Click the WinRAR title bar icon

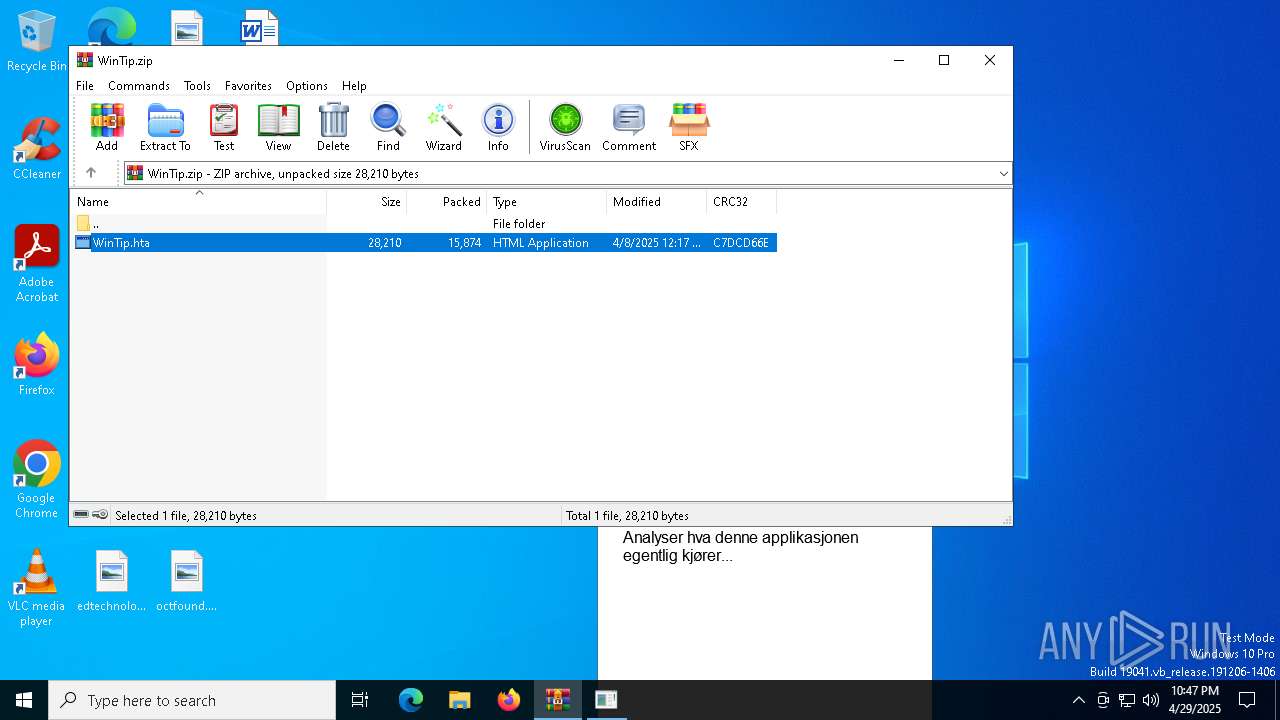(85, 60)
